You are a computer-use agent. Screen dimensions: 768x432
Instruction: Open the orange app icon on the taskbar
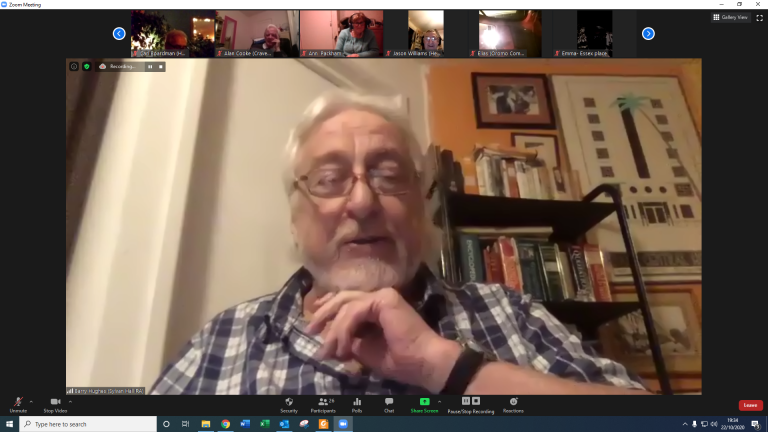click(323, 424)
